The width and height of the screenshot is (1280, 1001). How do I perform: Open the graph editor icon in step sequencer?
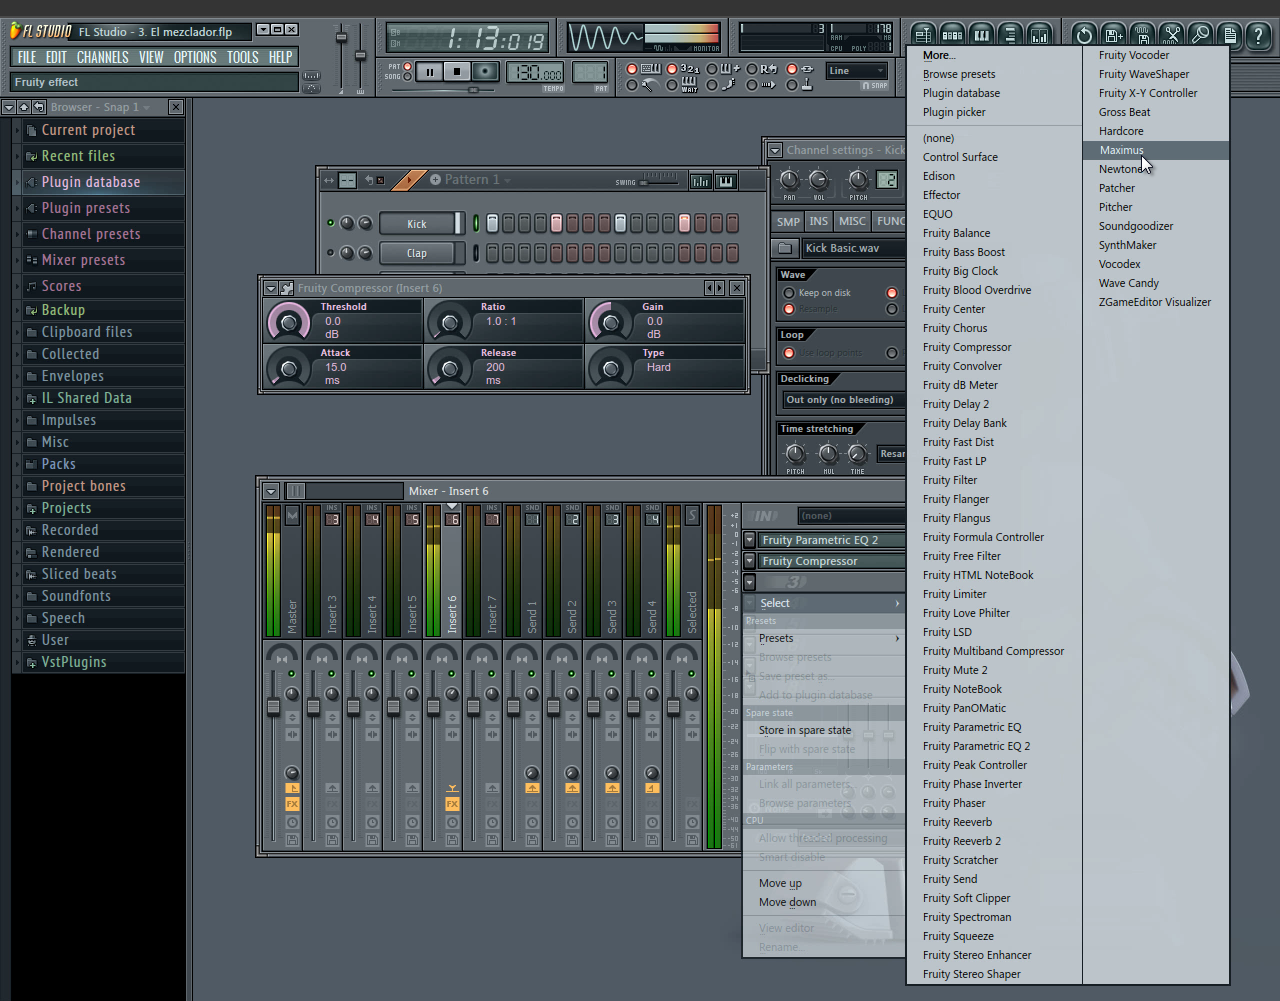tap(700, 181)
